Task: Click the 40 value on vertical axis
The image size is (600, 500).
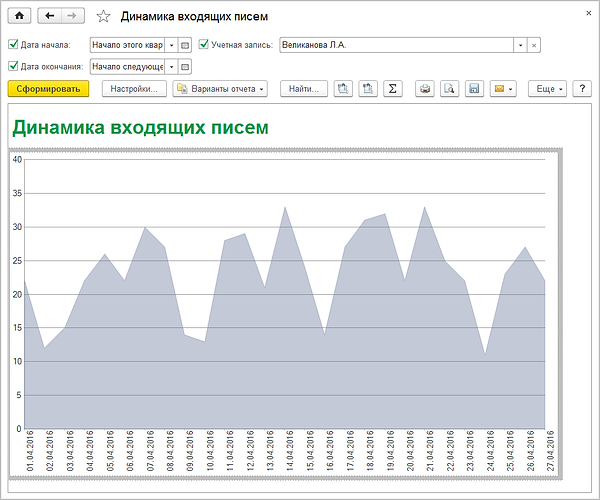Action: click(x=17, y=160)
